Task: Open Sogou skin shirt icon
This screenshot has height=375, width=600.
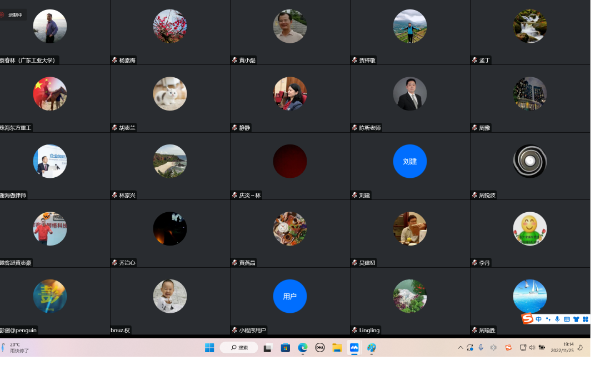Action: pos(576,319)
